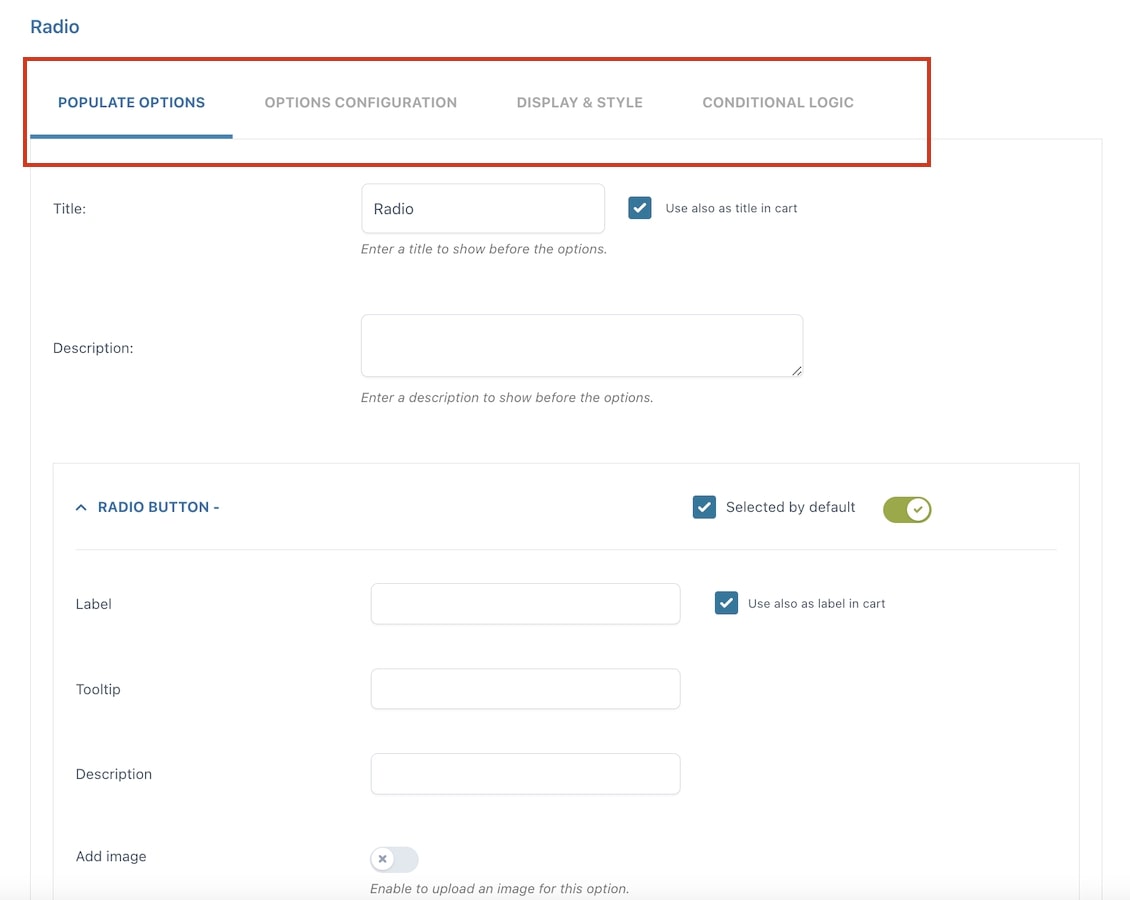Viewport: 1130px width, 900px height.
Task: Enable the Add image toggle
Action: (x=394, y=859)
